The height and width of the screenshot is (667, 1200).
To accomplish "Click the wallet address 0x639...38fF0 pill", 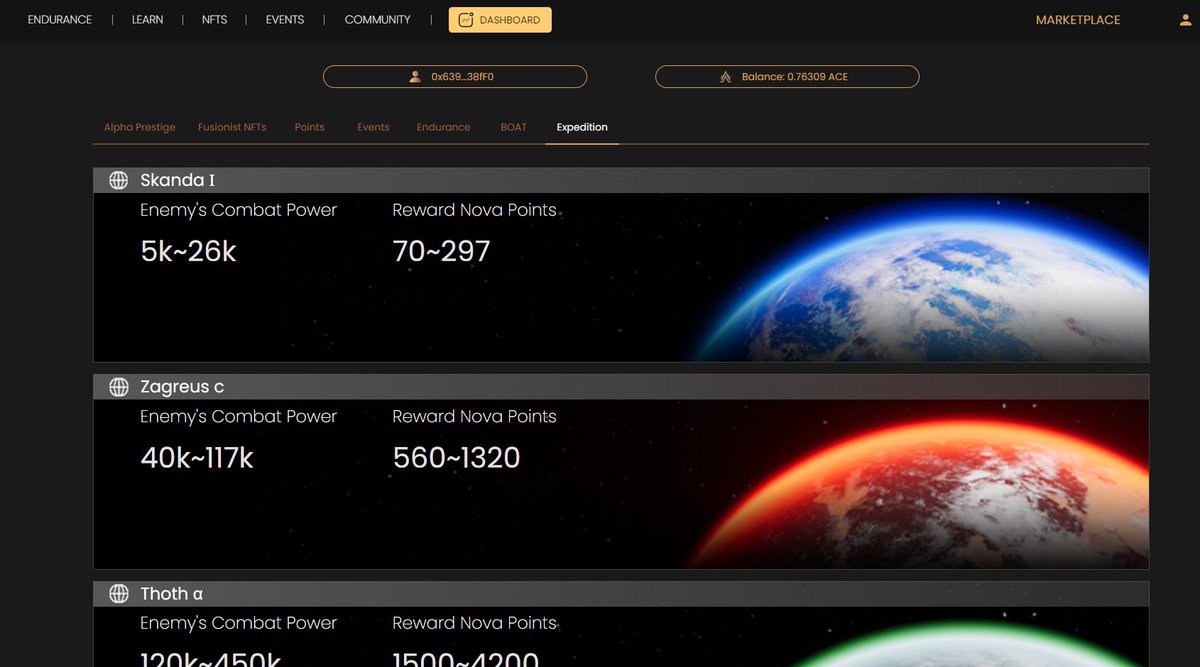I will point(455,76).
